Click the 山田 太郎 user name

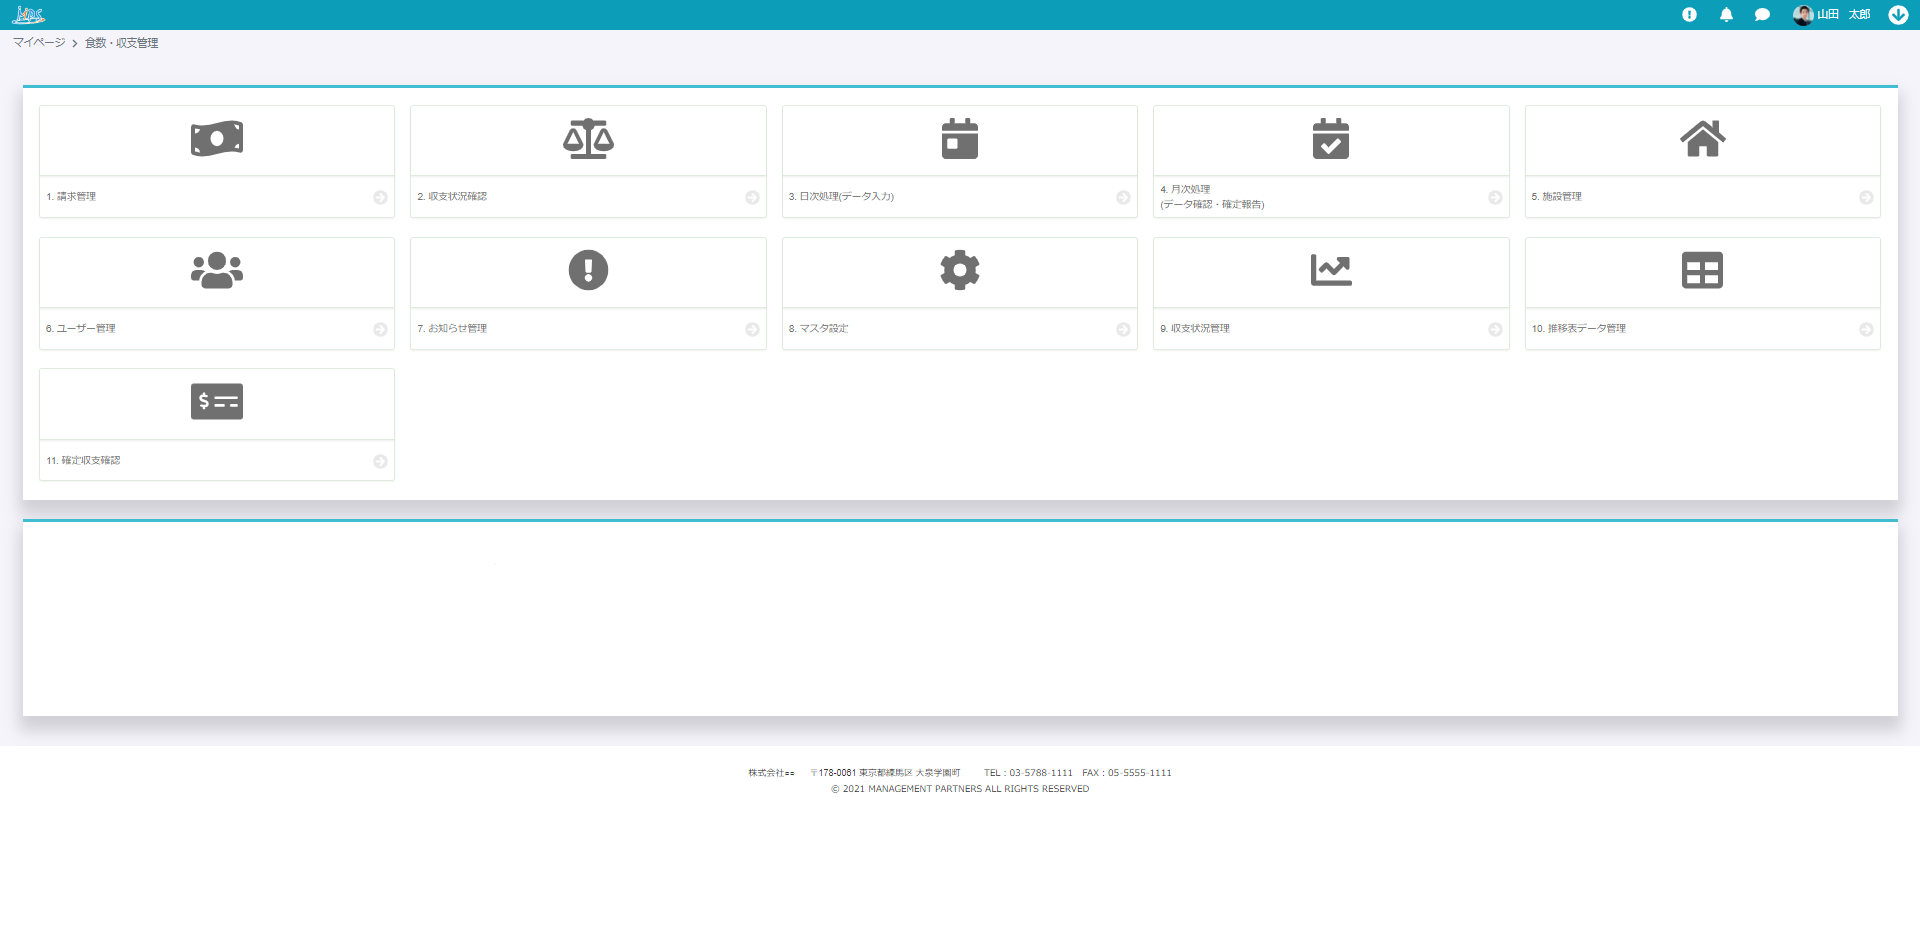point(1843,15)
